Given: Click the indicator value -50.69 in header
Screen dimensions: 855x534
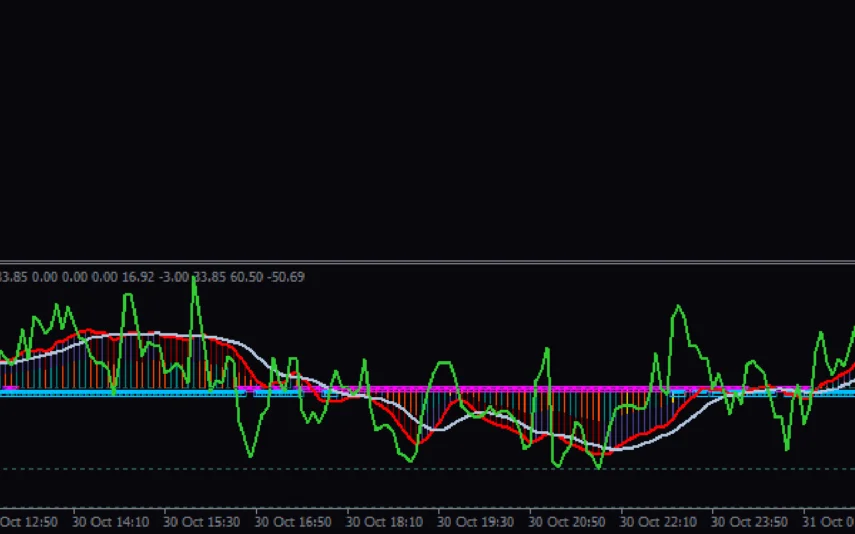Looking at the screenshot, I should [285, 276].
